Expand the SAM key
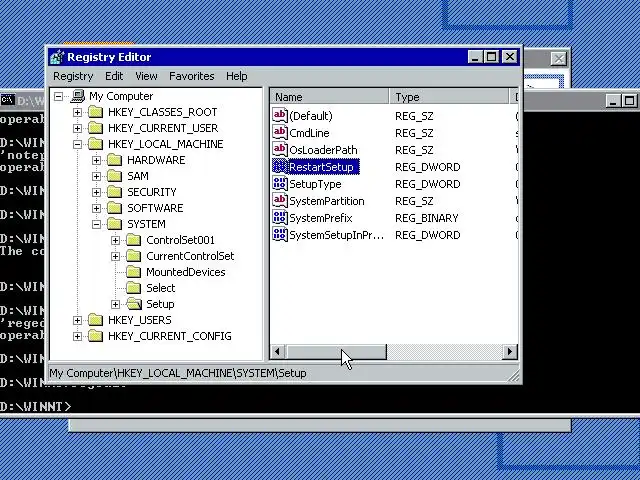This screenshot has height=480, width=640. coord(96,176)
